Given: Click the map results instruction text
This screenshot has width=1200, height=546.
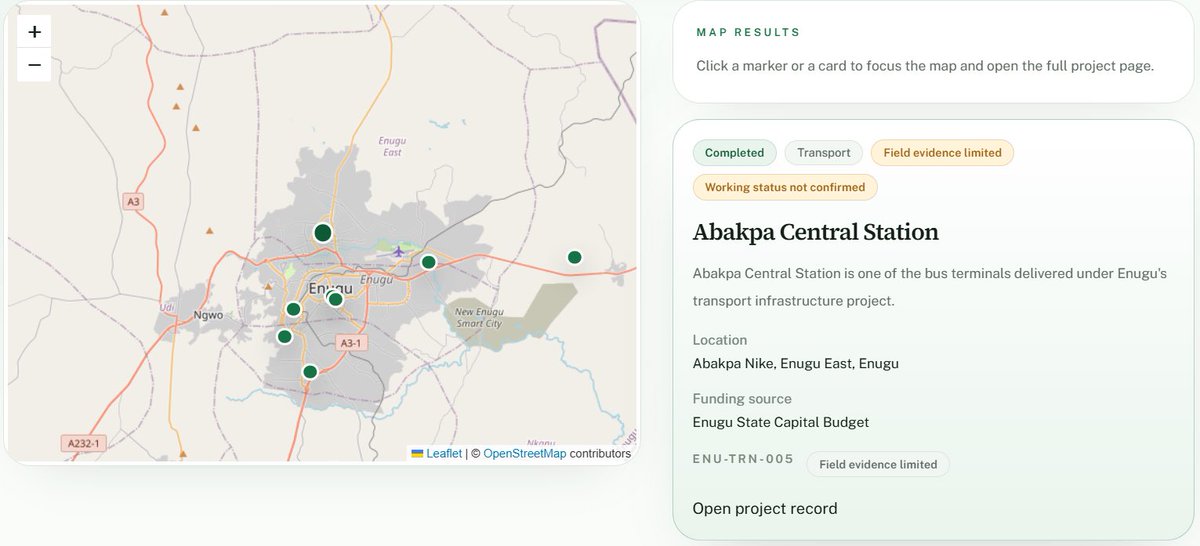Looking at the screenshot, I should [x=925, y=66].
